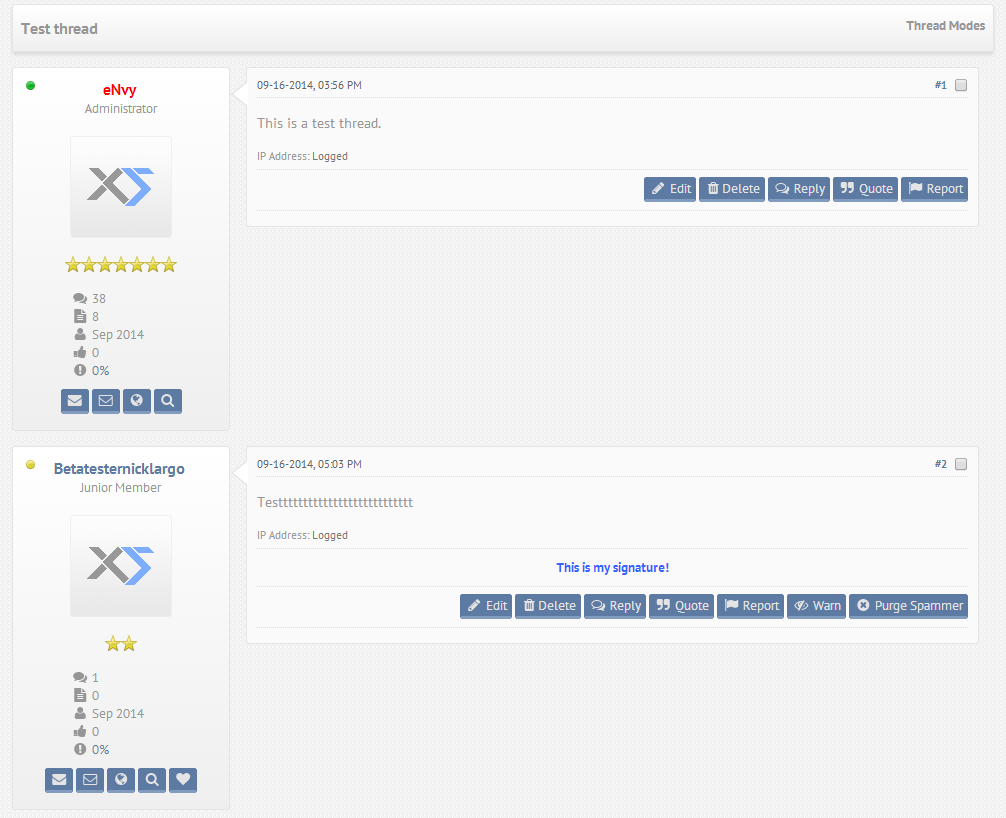Image resolution: width=1006 pixels, height=818 pixels.
Task: Click Betatesternicklargo's warning level 0%
Action: coord(101,750)
